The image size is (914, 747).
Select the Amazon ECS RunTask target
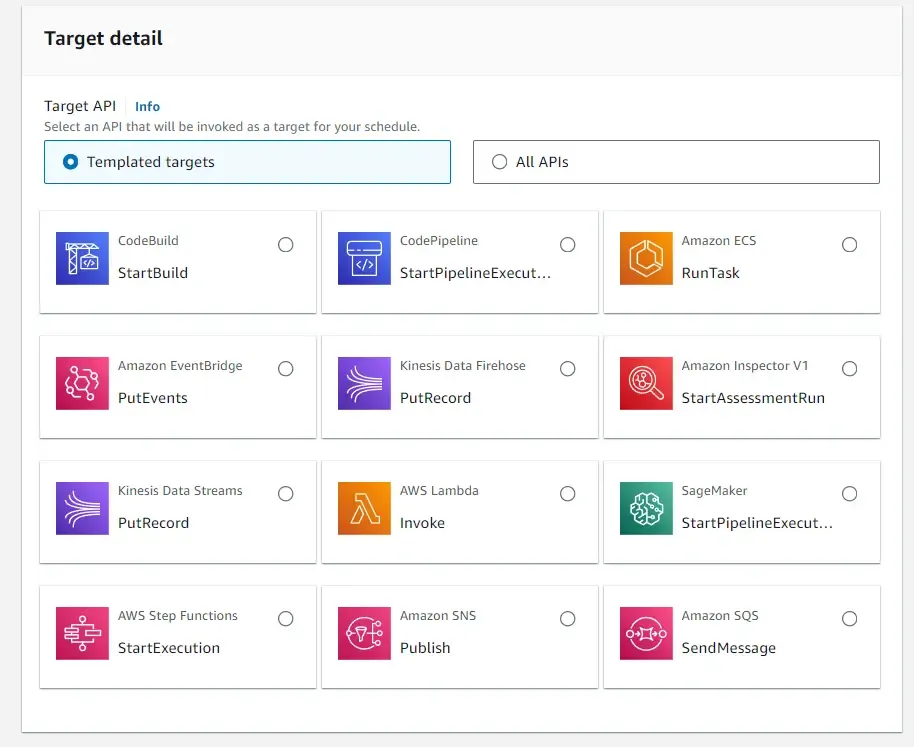(850, 244)
